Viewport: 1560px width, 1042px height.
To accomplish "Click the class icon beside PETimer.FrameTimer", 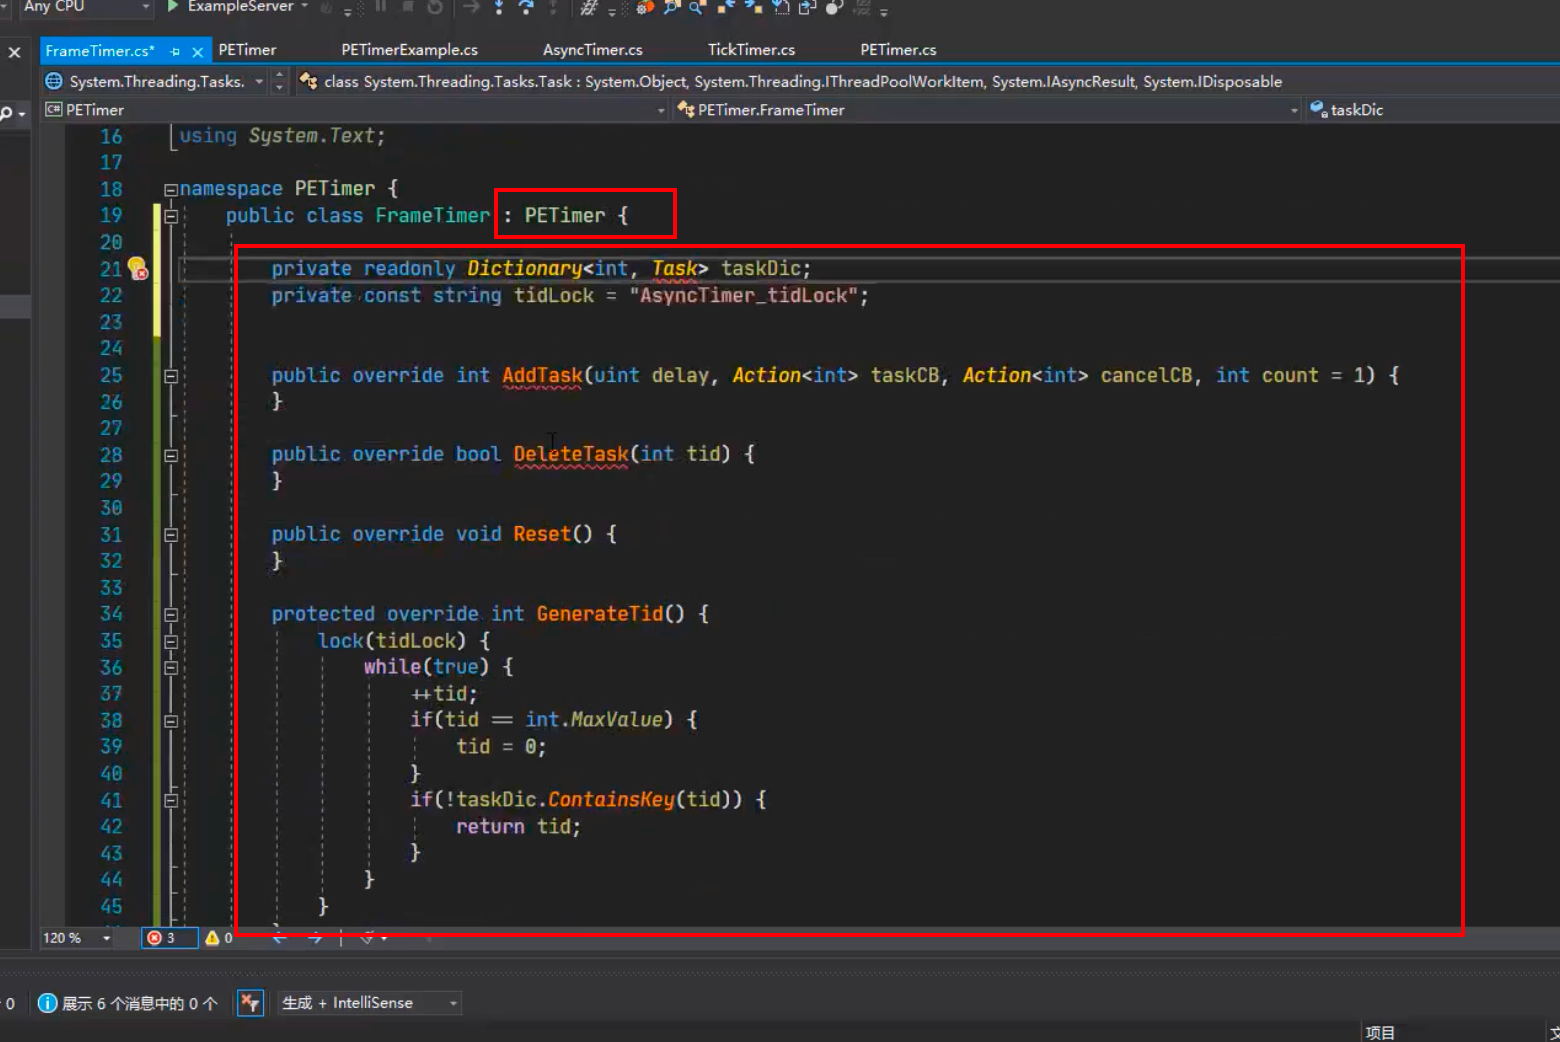I will point(686,110).
